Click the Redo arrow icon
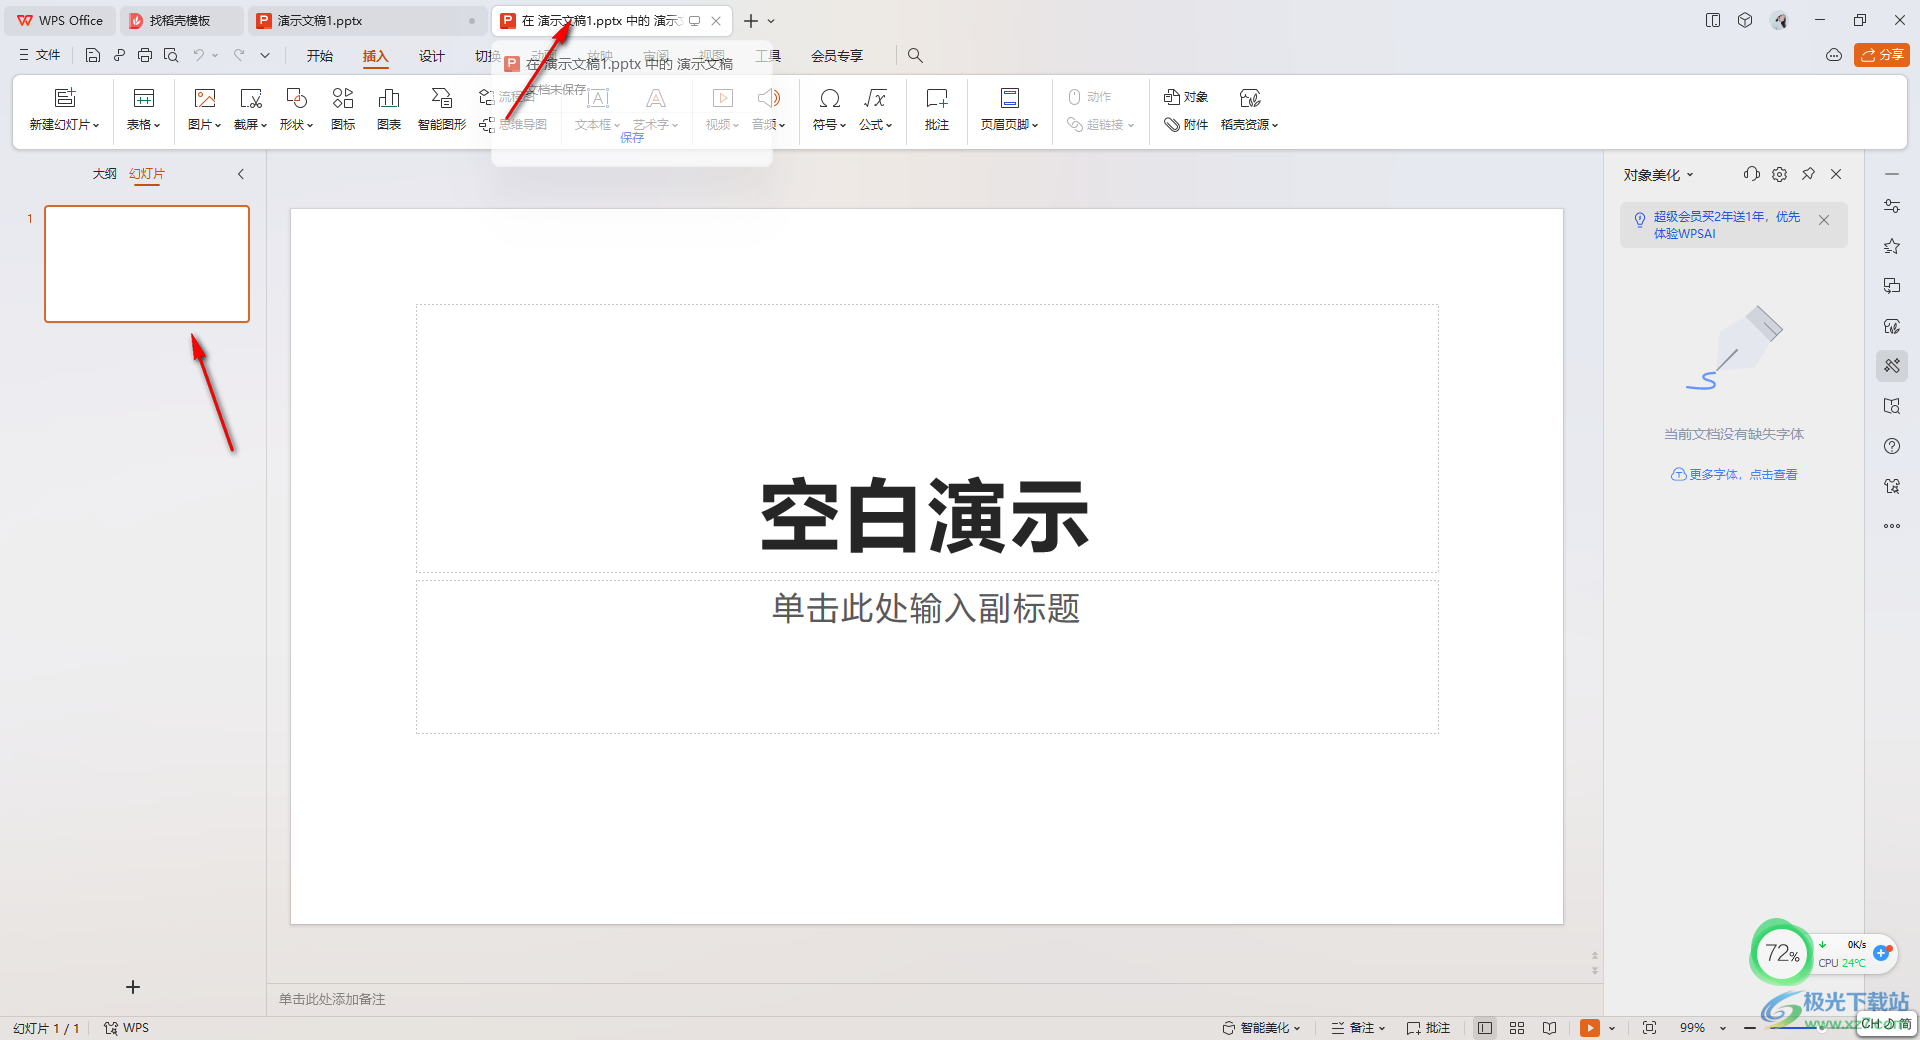This screenshot has width=1920, height=1040. (239, 55)
